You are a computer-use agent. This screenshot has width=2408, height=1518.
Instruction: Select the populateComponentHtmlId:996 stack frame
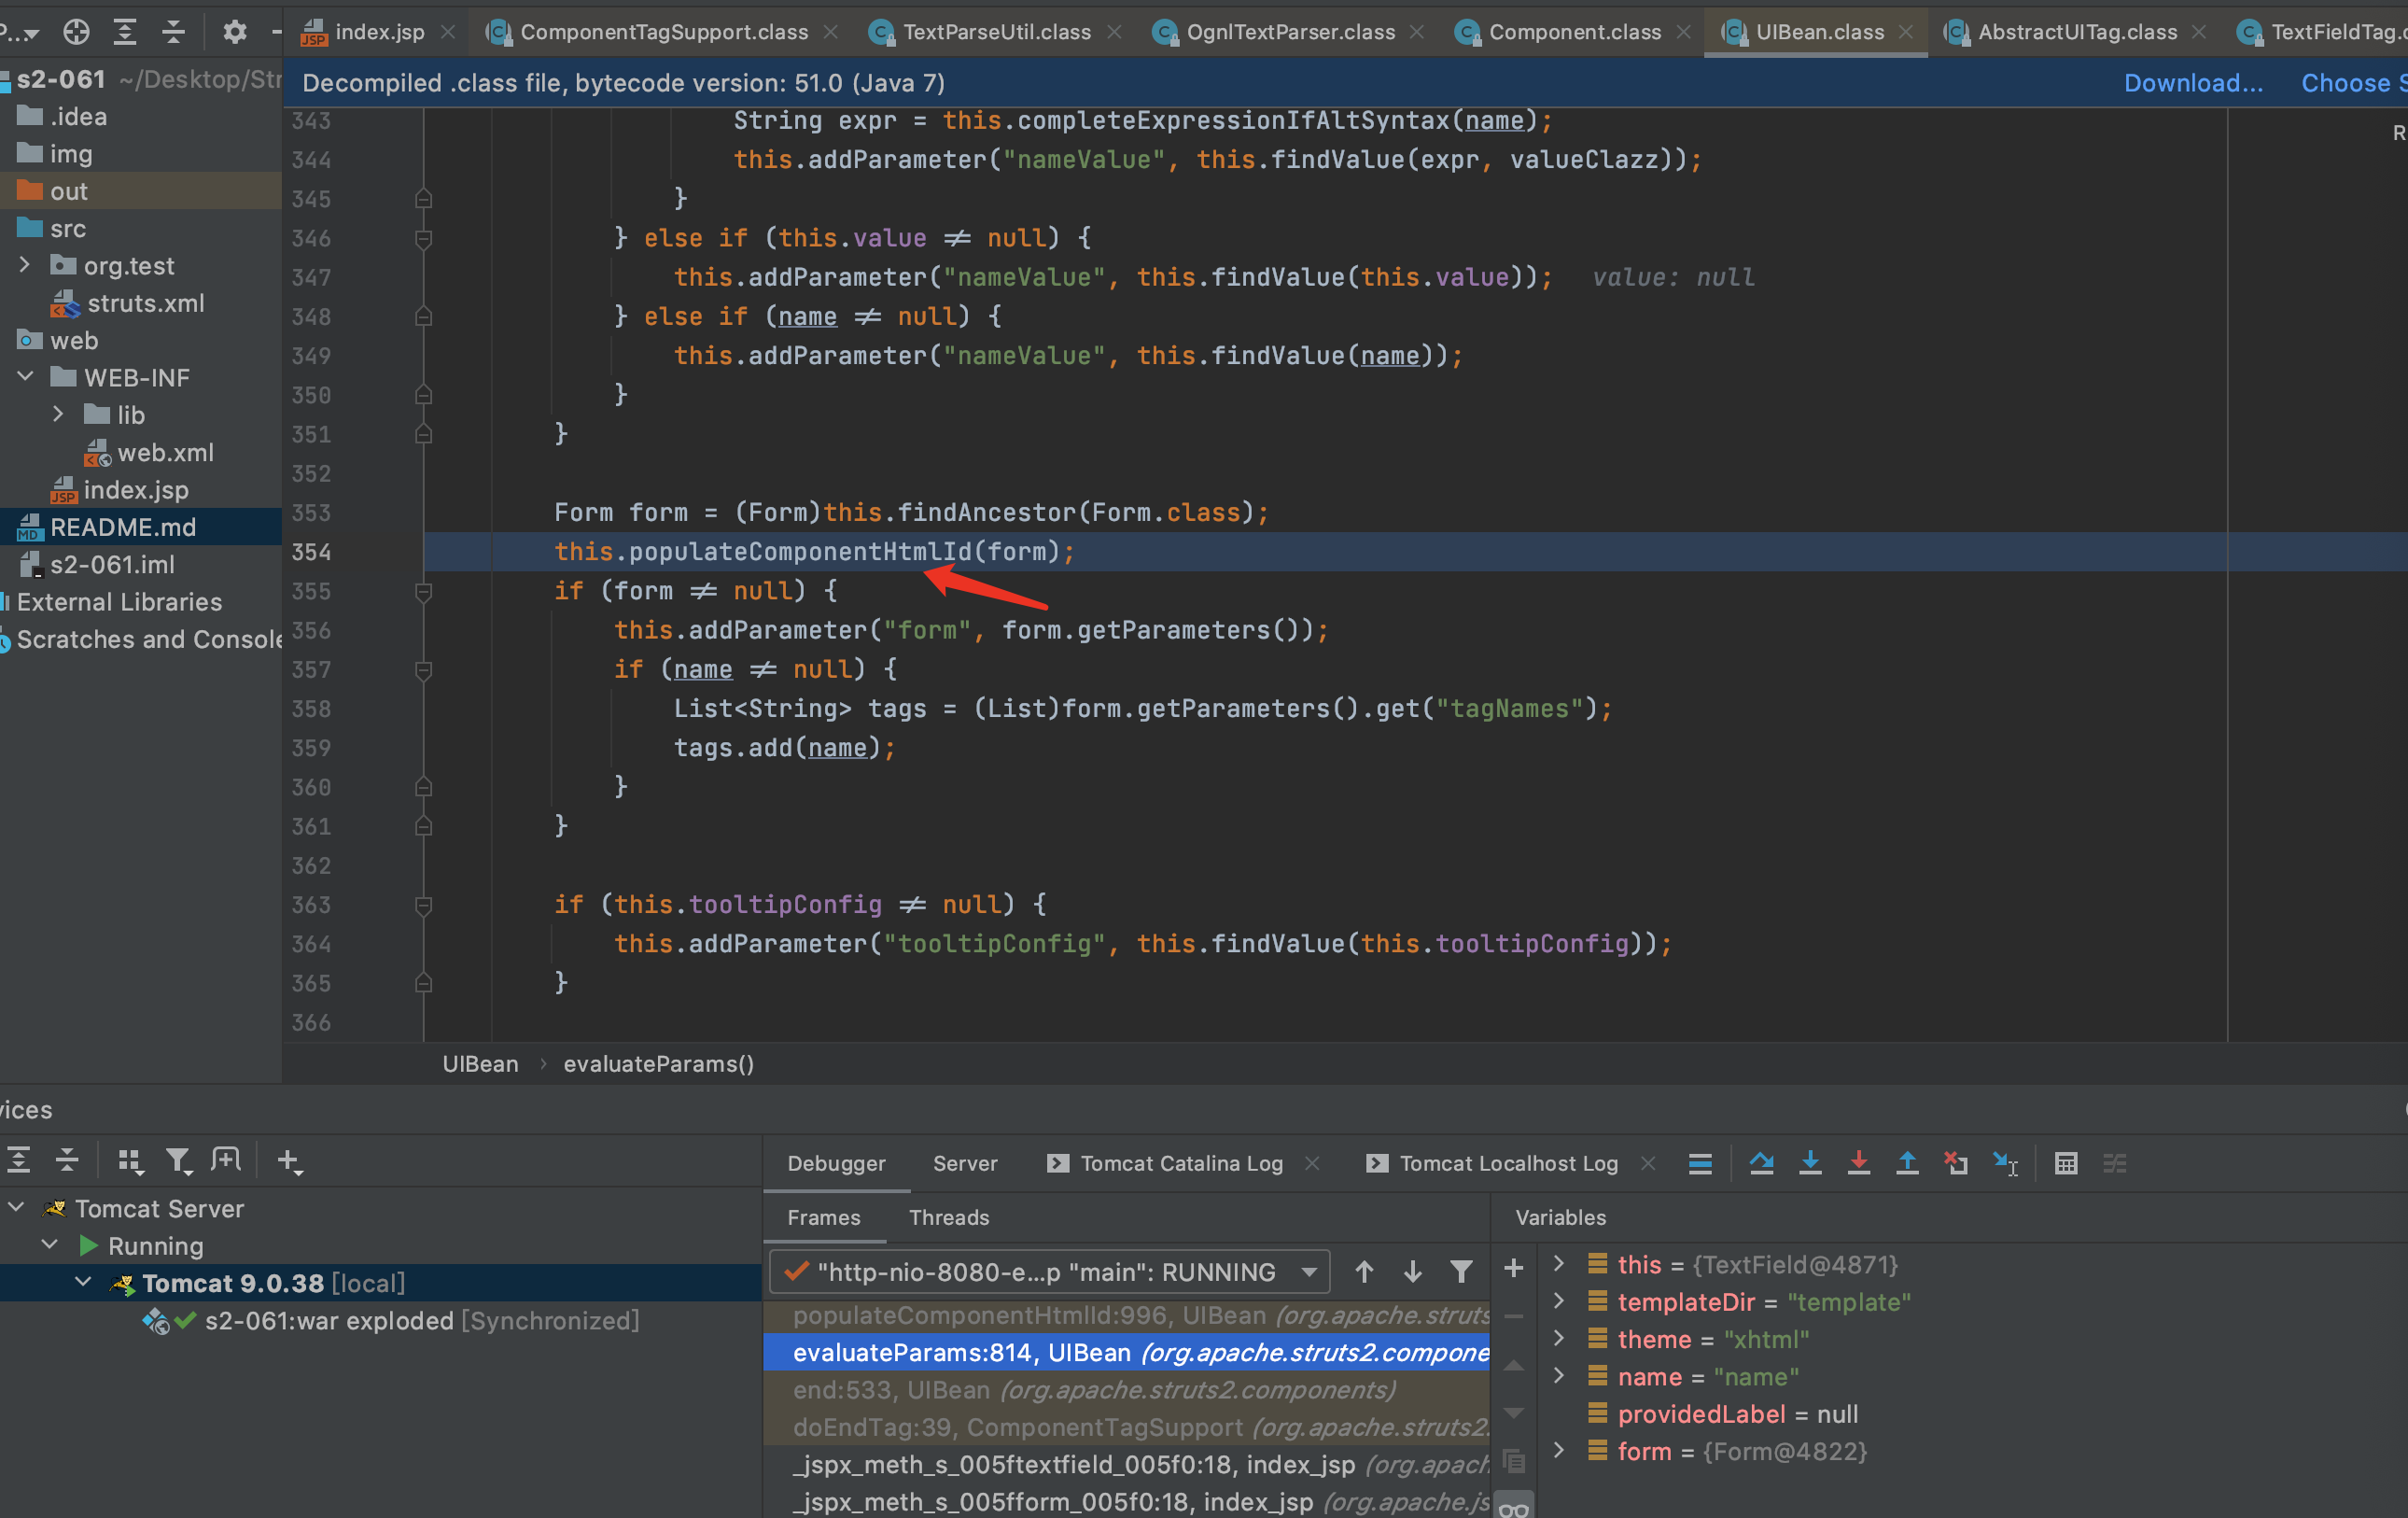[1127, 1315]
